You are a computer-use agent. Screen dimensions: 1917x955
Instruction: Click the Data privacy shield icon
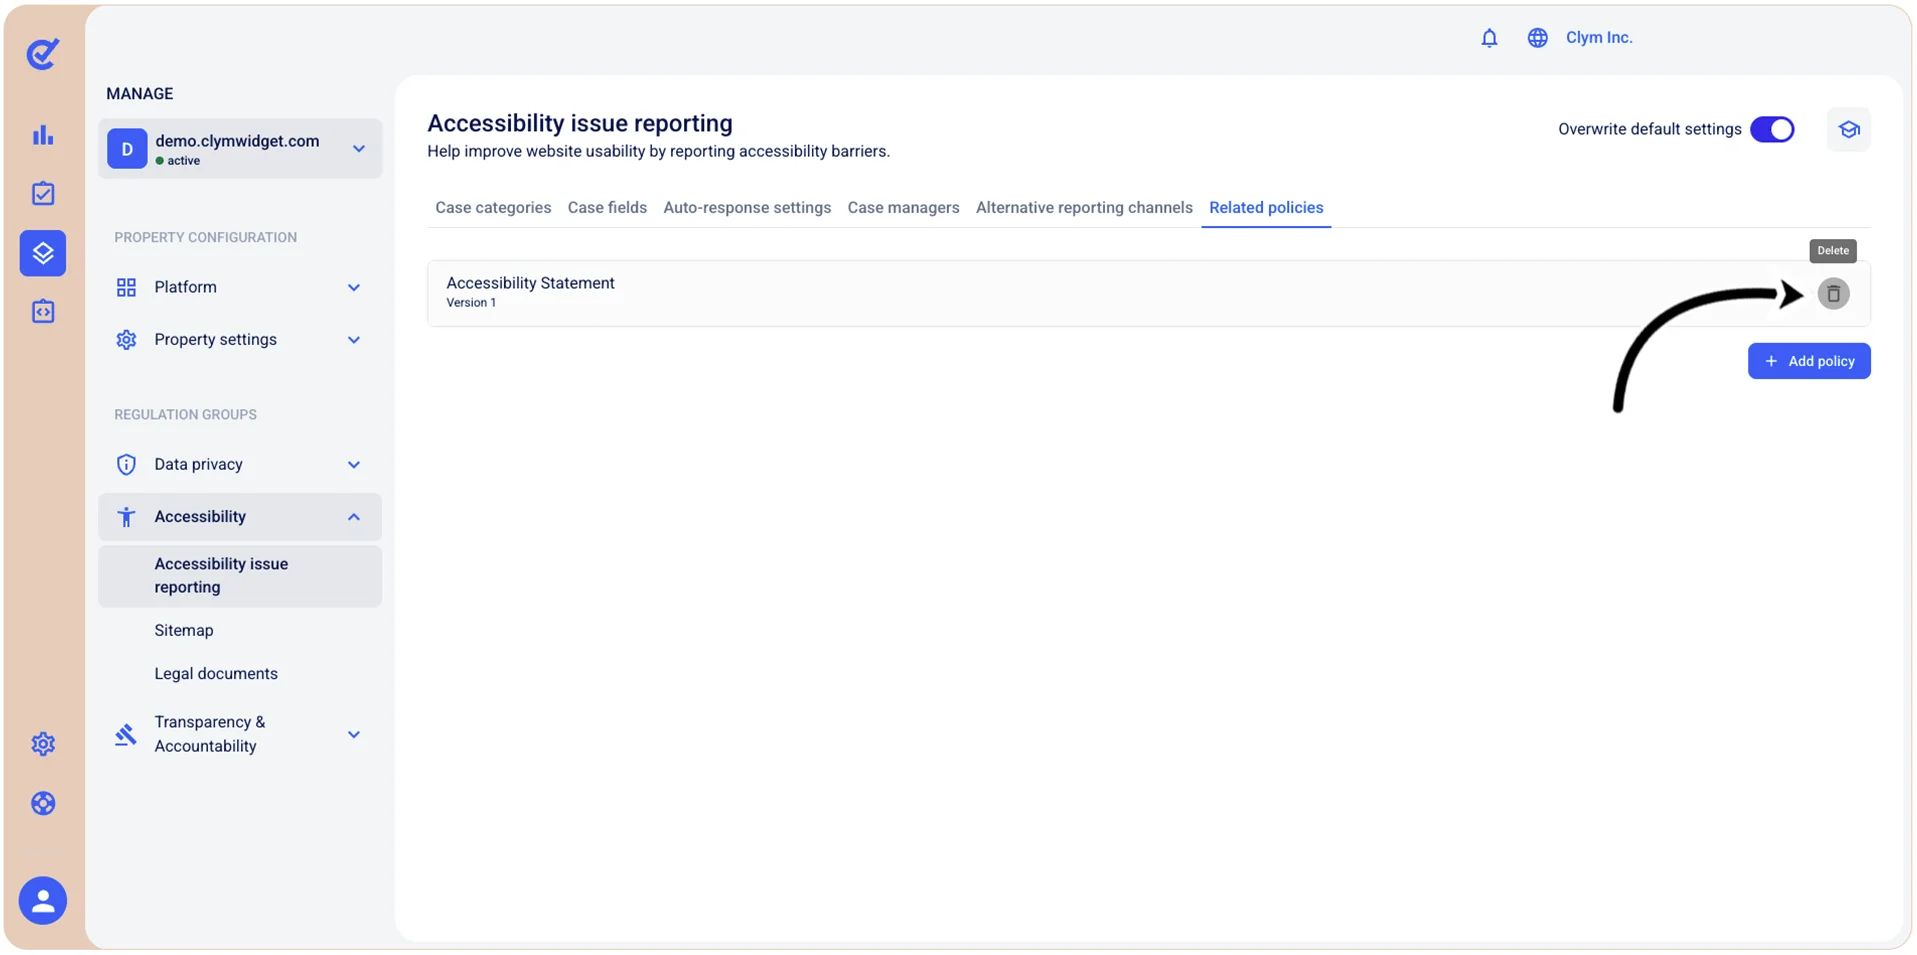[126, 465]
